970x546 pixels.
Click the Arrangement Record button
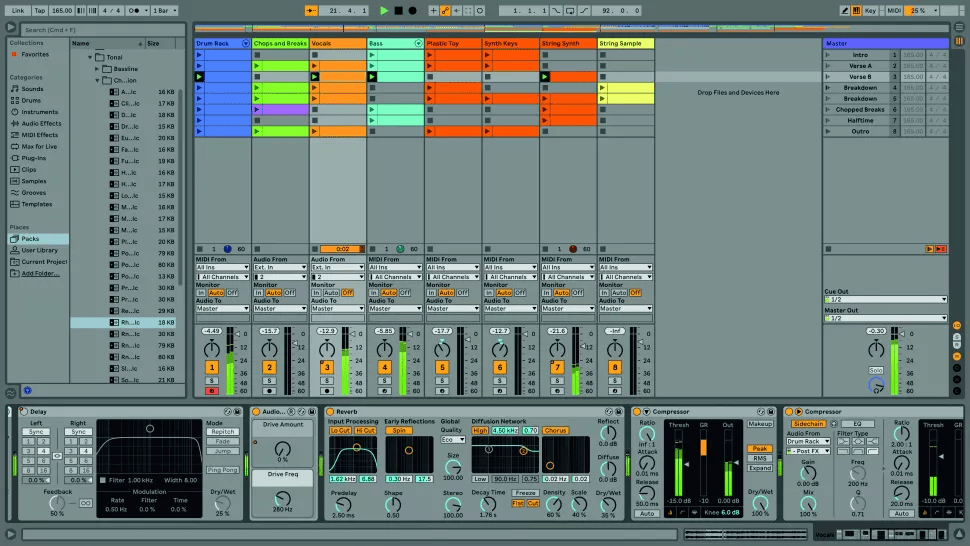point(412,10)
